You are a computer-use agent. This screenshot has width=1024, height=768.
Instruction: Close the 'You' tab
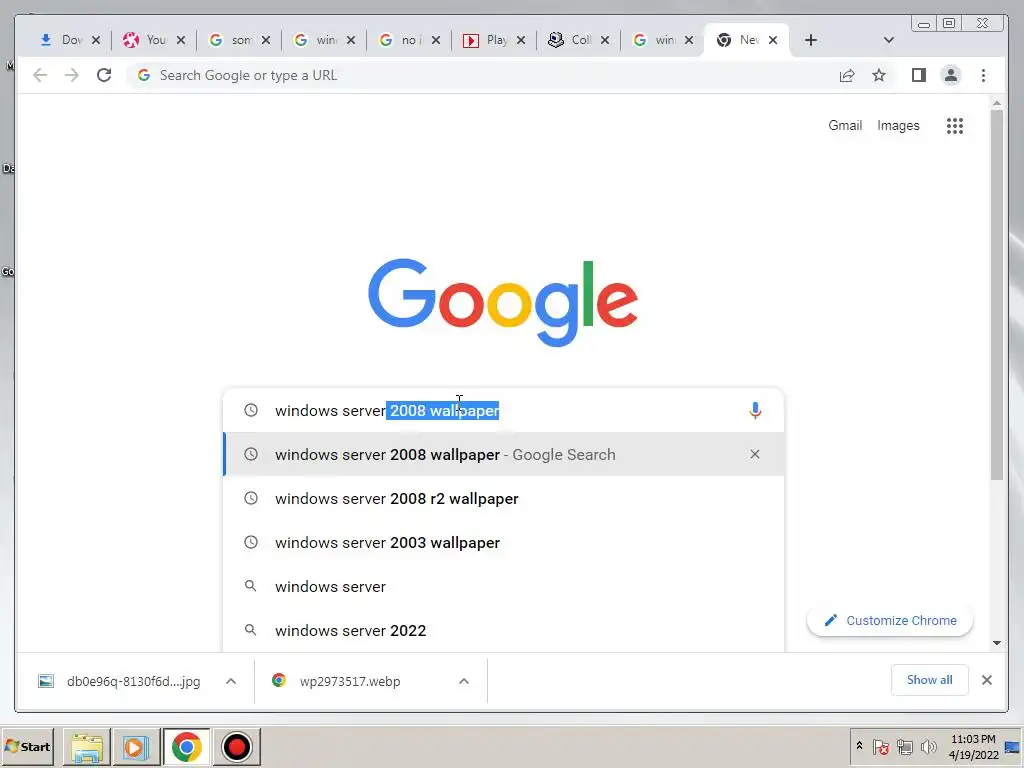click(x=181, y=40)
